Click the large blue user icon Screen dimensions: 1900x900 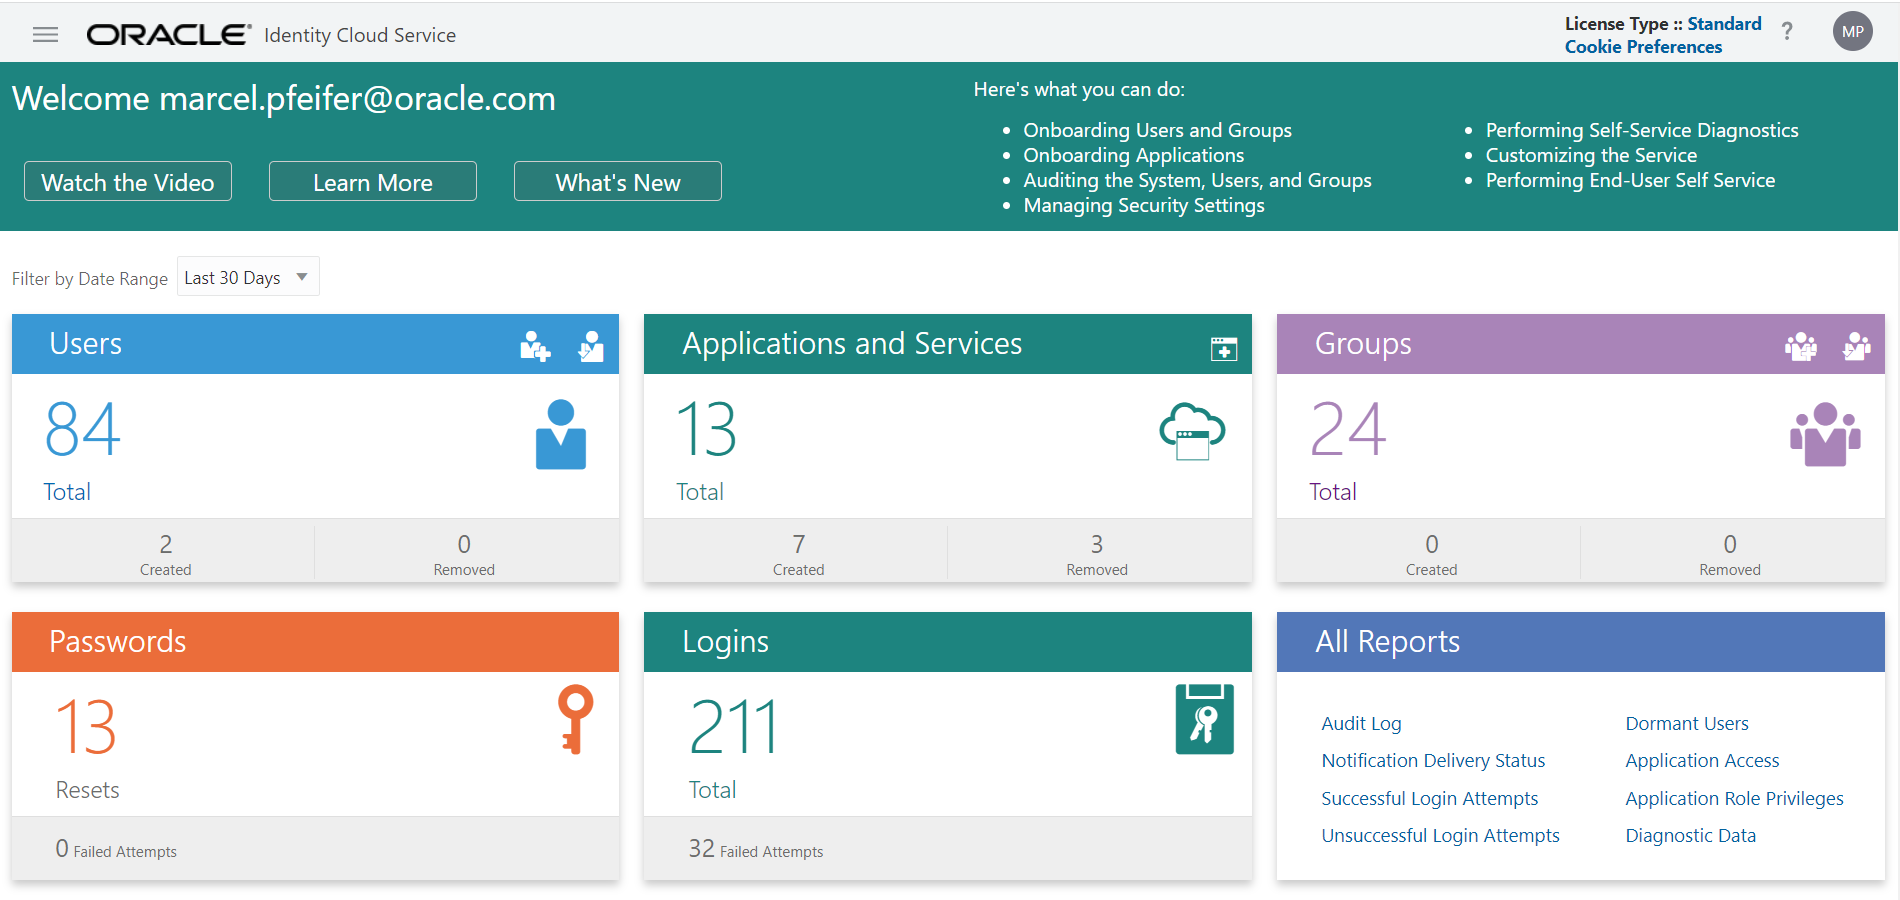click(561, 434)
